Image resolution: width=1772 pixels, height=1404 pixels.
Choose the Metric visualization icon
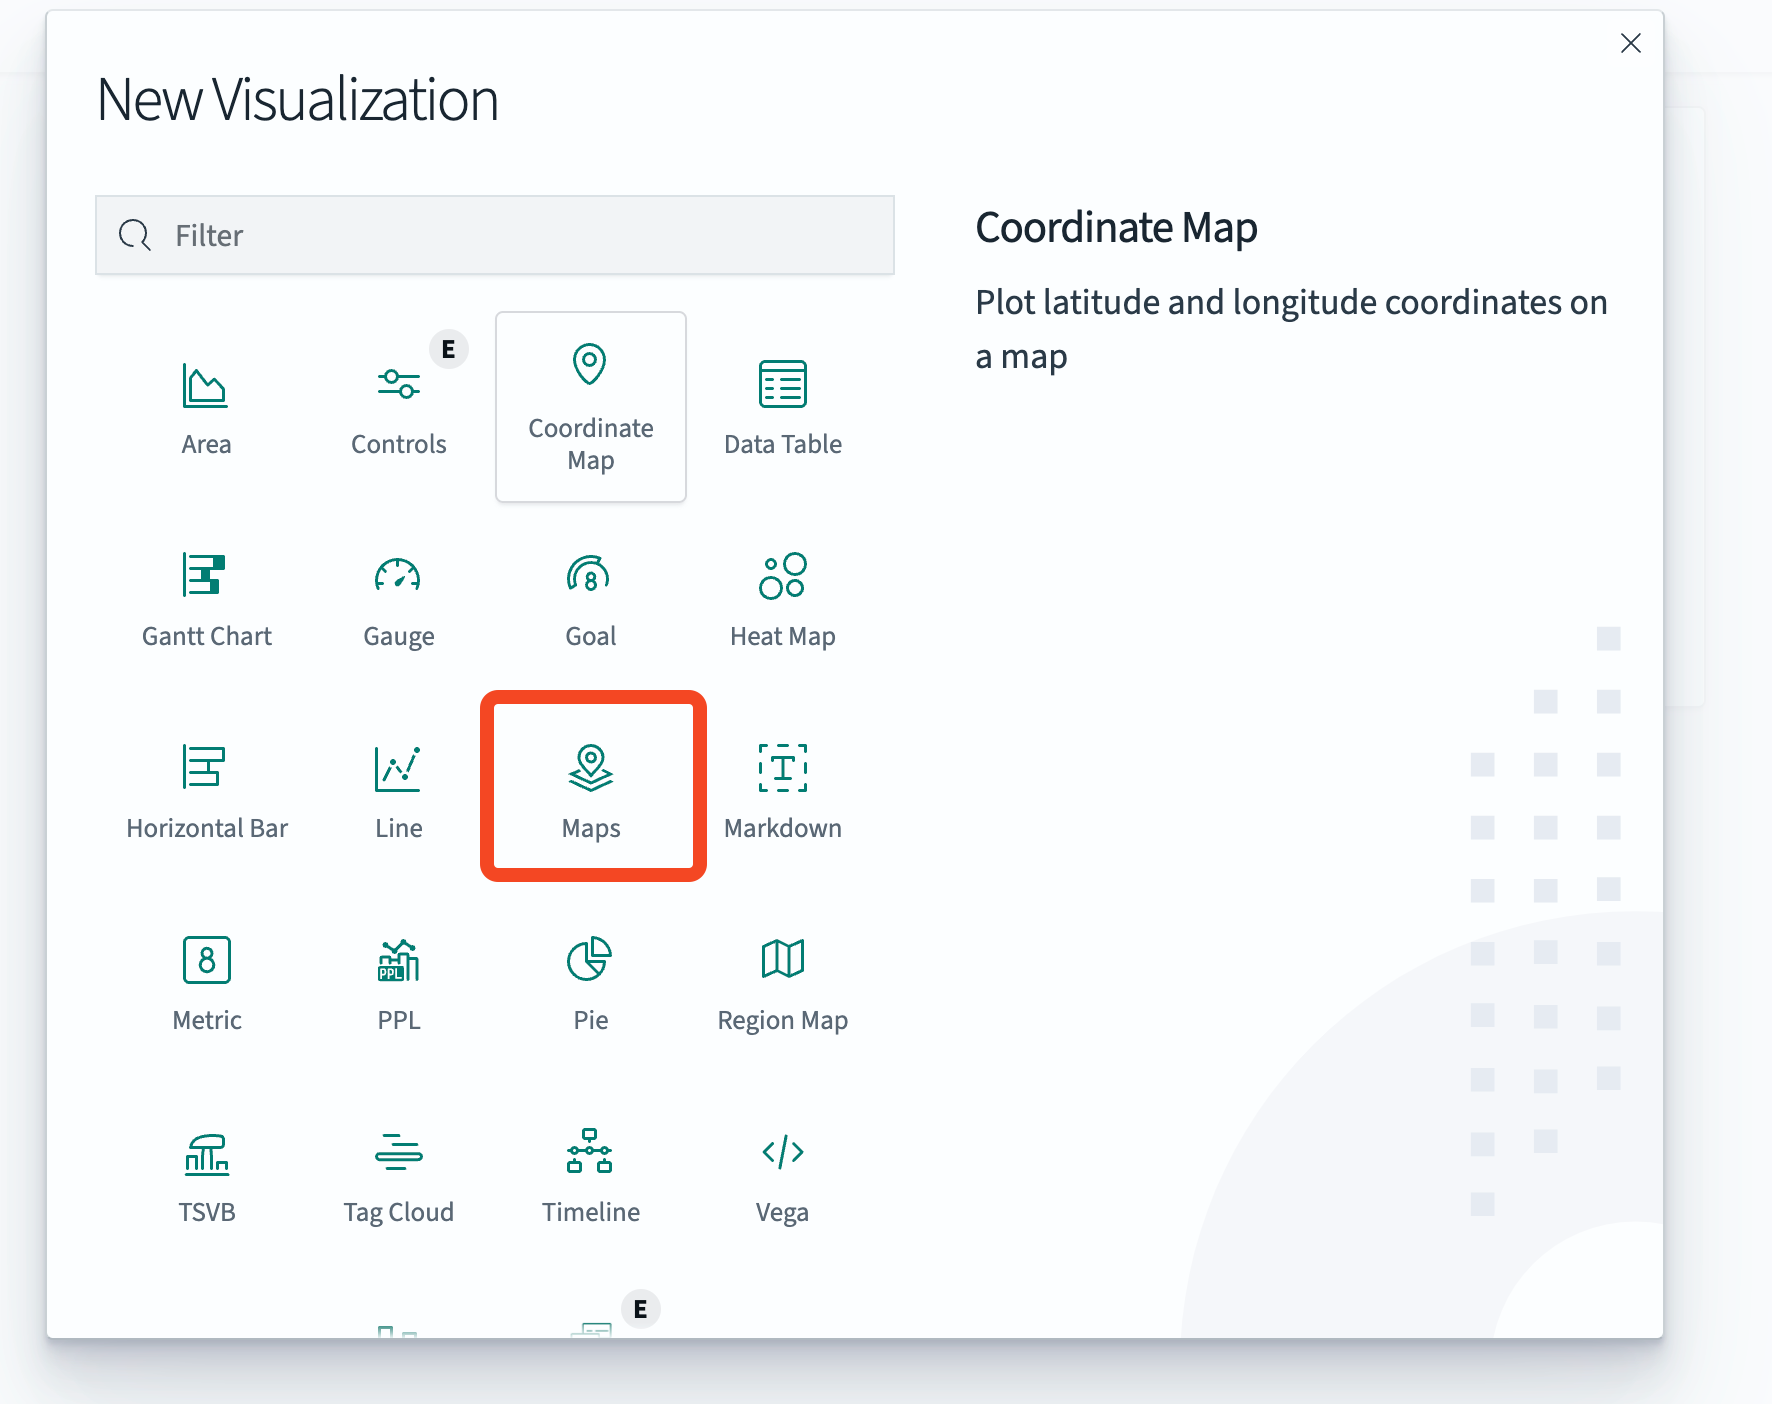(207, 960)
